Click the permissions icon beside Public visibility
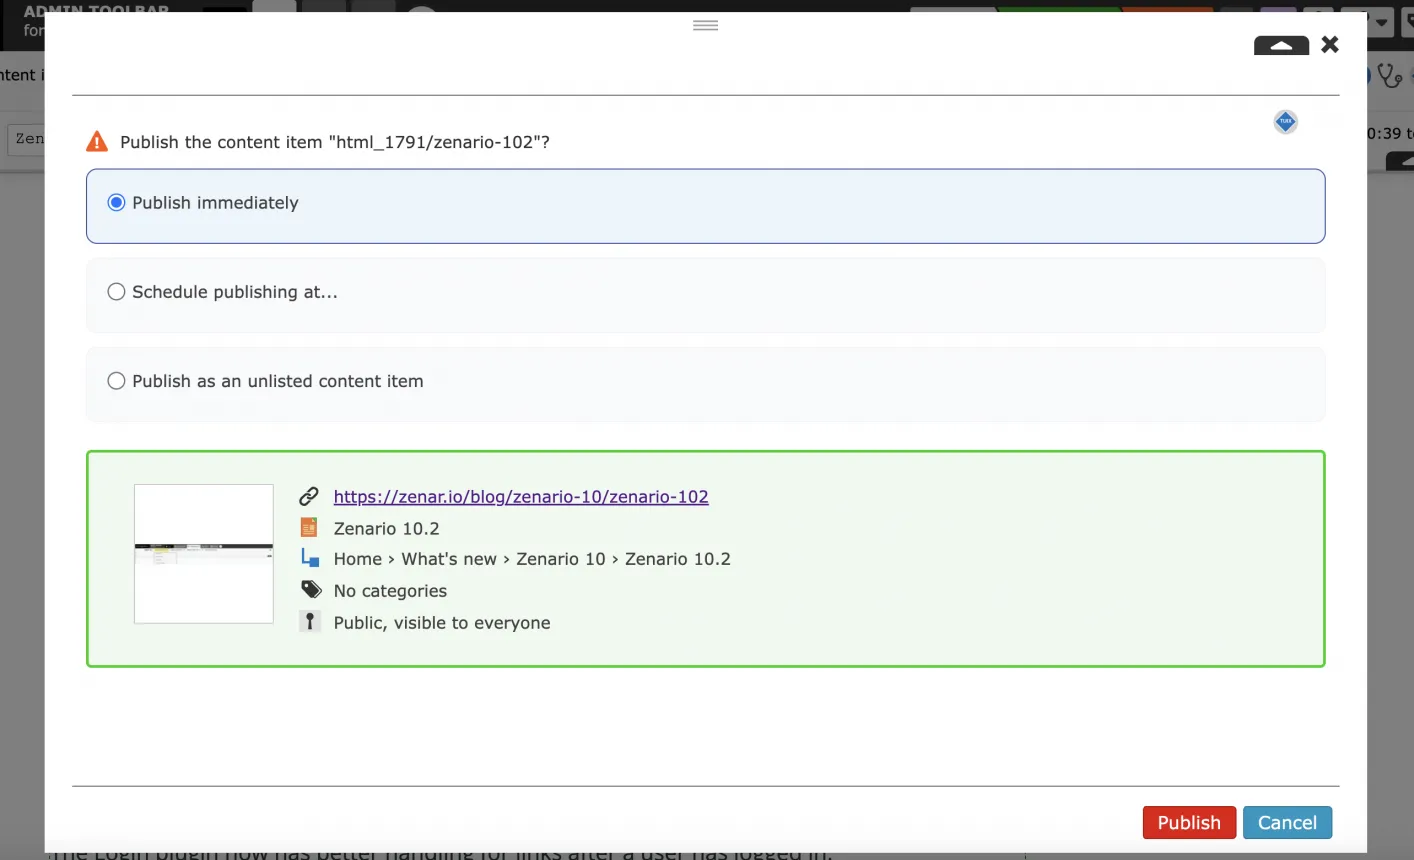This screenshot has height=860, width=1414. [x=310, y=621]
